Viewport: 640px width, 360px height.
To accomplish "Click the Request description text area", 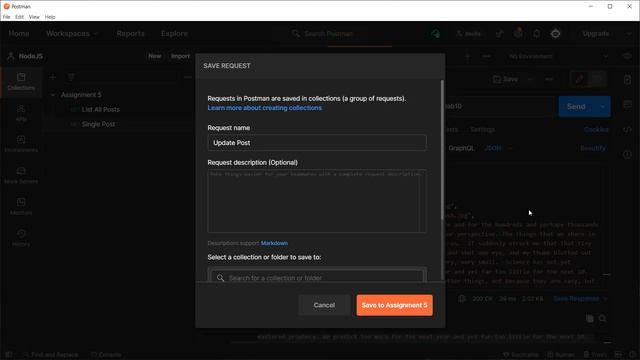I will [317, 201].
